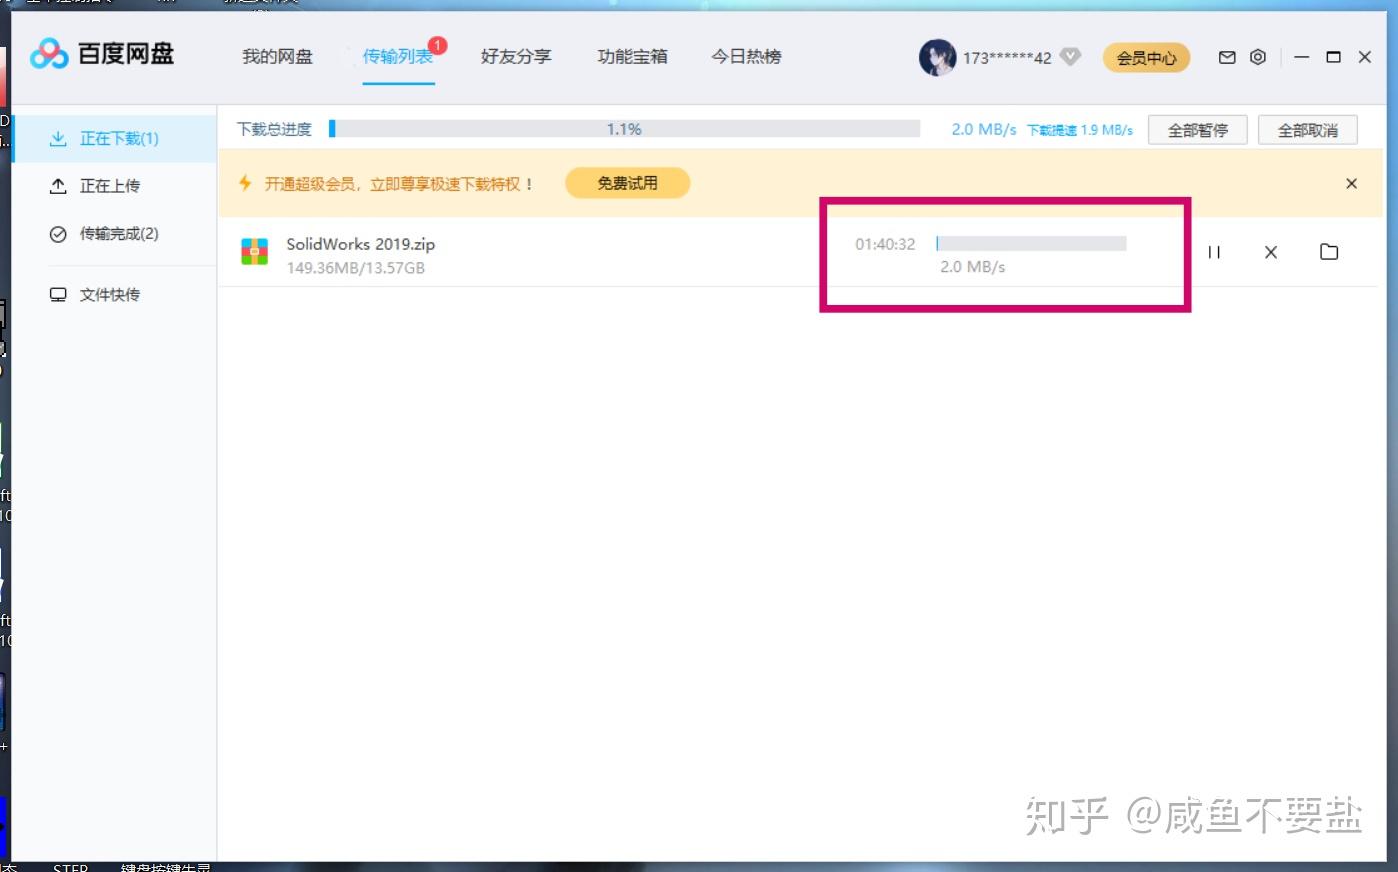The height and width of the screenshot is (872, 1398).
Task: Click the SolidWorks 2019.zip archive icon
Action: [255, 251]
